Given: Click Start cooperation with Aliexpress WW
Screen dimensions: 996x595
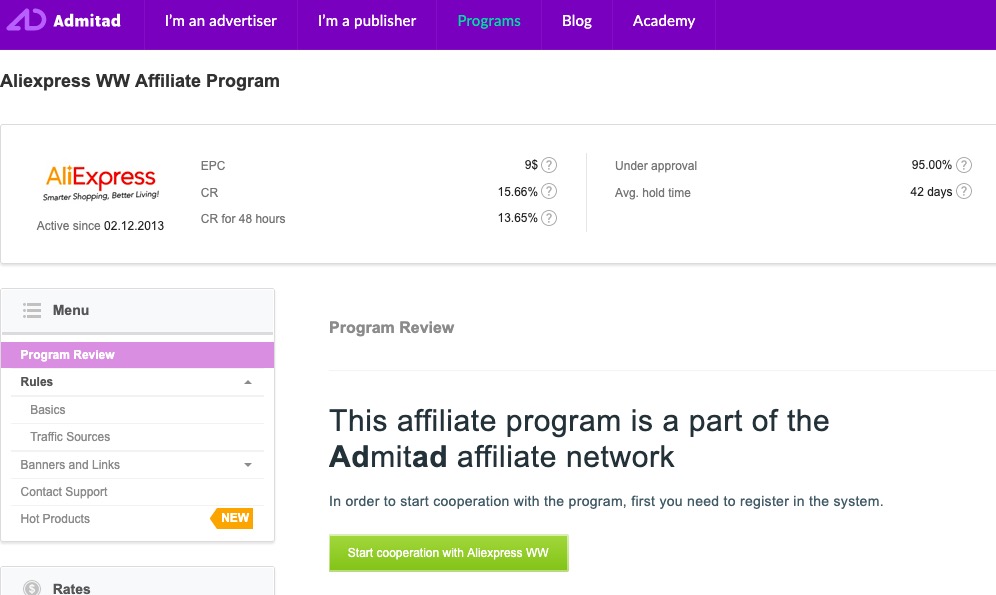Looking at the screenshot, I should coord(448,553).
